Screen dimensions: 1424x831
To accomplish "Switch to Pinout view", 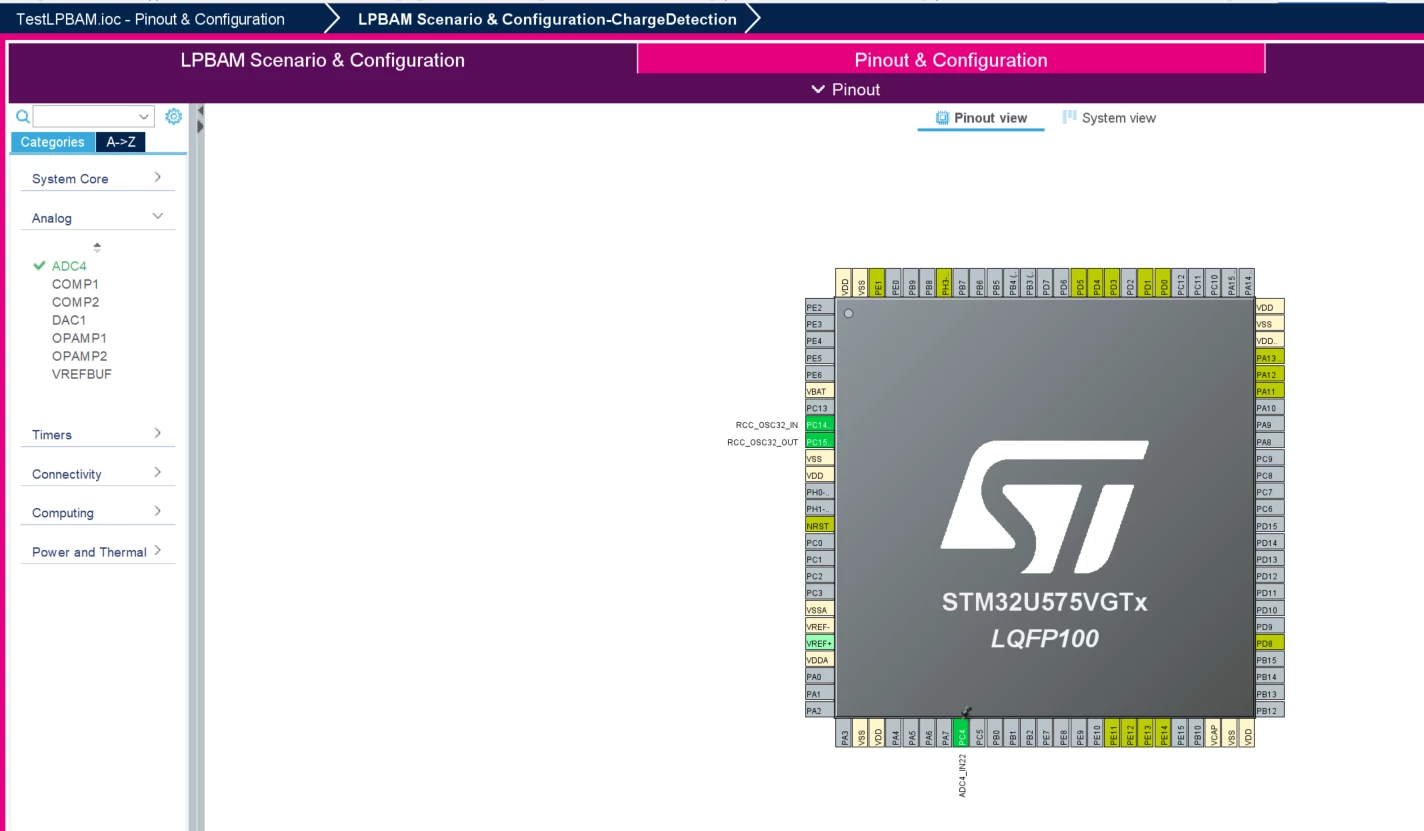I will coord(981,118).
